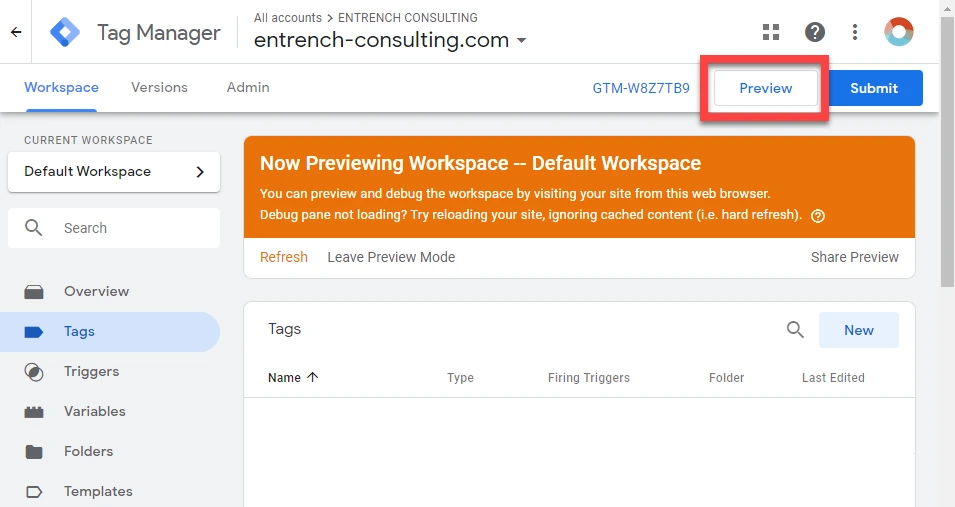This screenshot has height=507, width=955.
Task: Click the sidebar Search input field
Action: point(114,228)
